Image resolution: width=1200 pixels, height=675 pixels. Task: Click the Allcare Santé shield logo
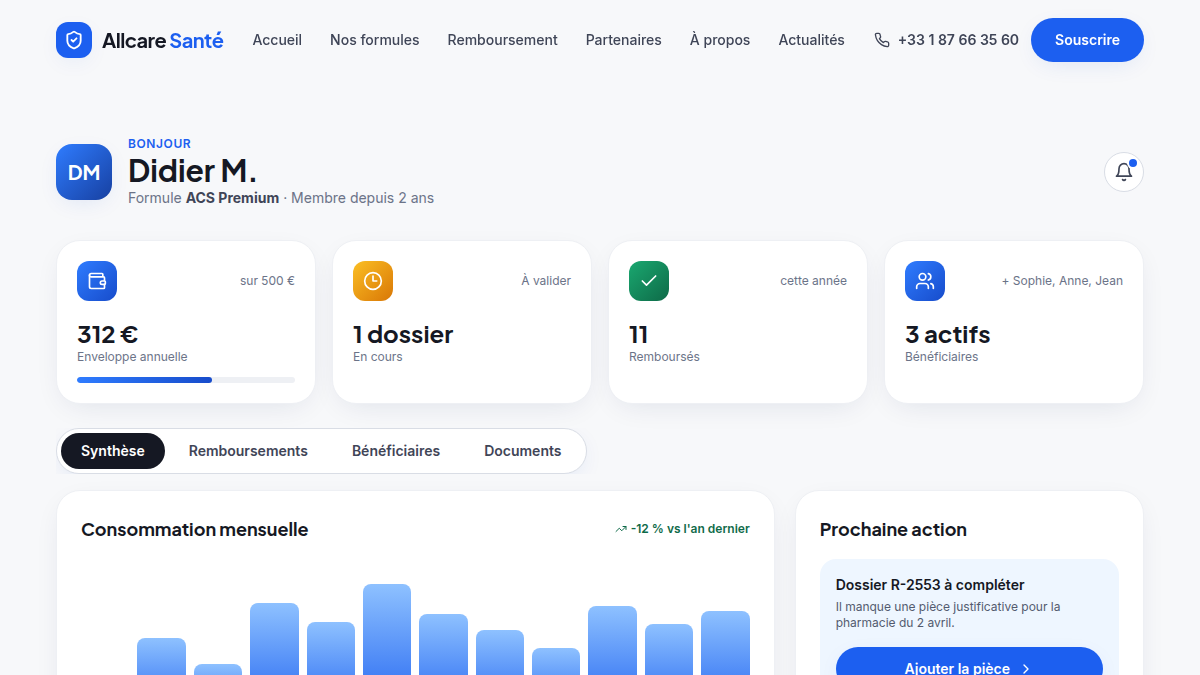coord(74,40)
